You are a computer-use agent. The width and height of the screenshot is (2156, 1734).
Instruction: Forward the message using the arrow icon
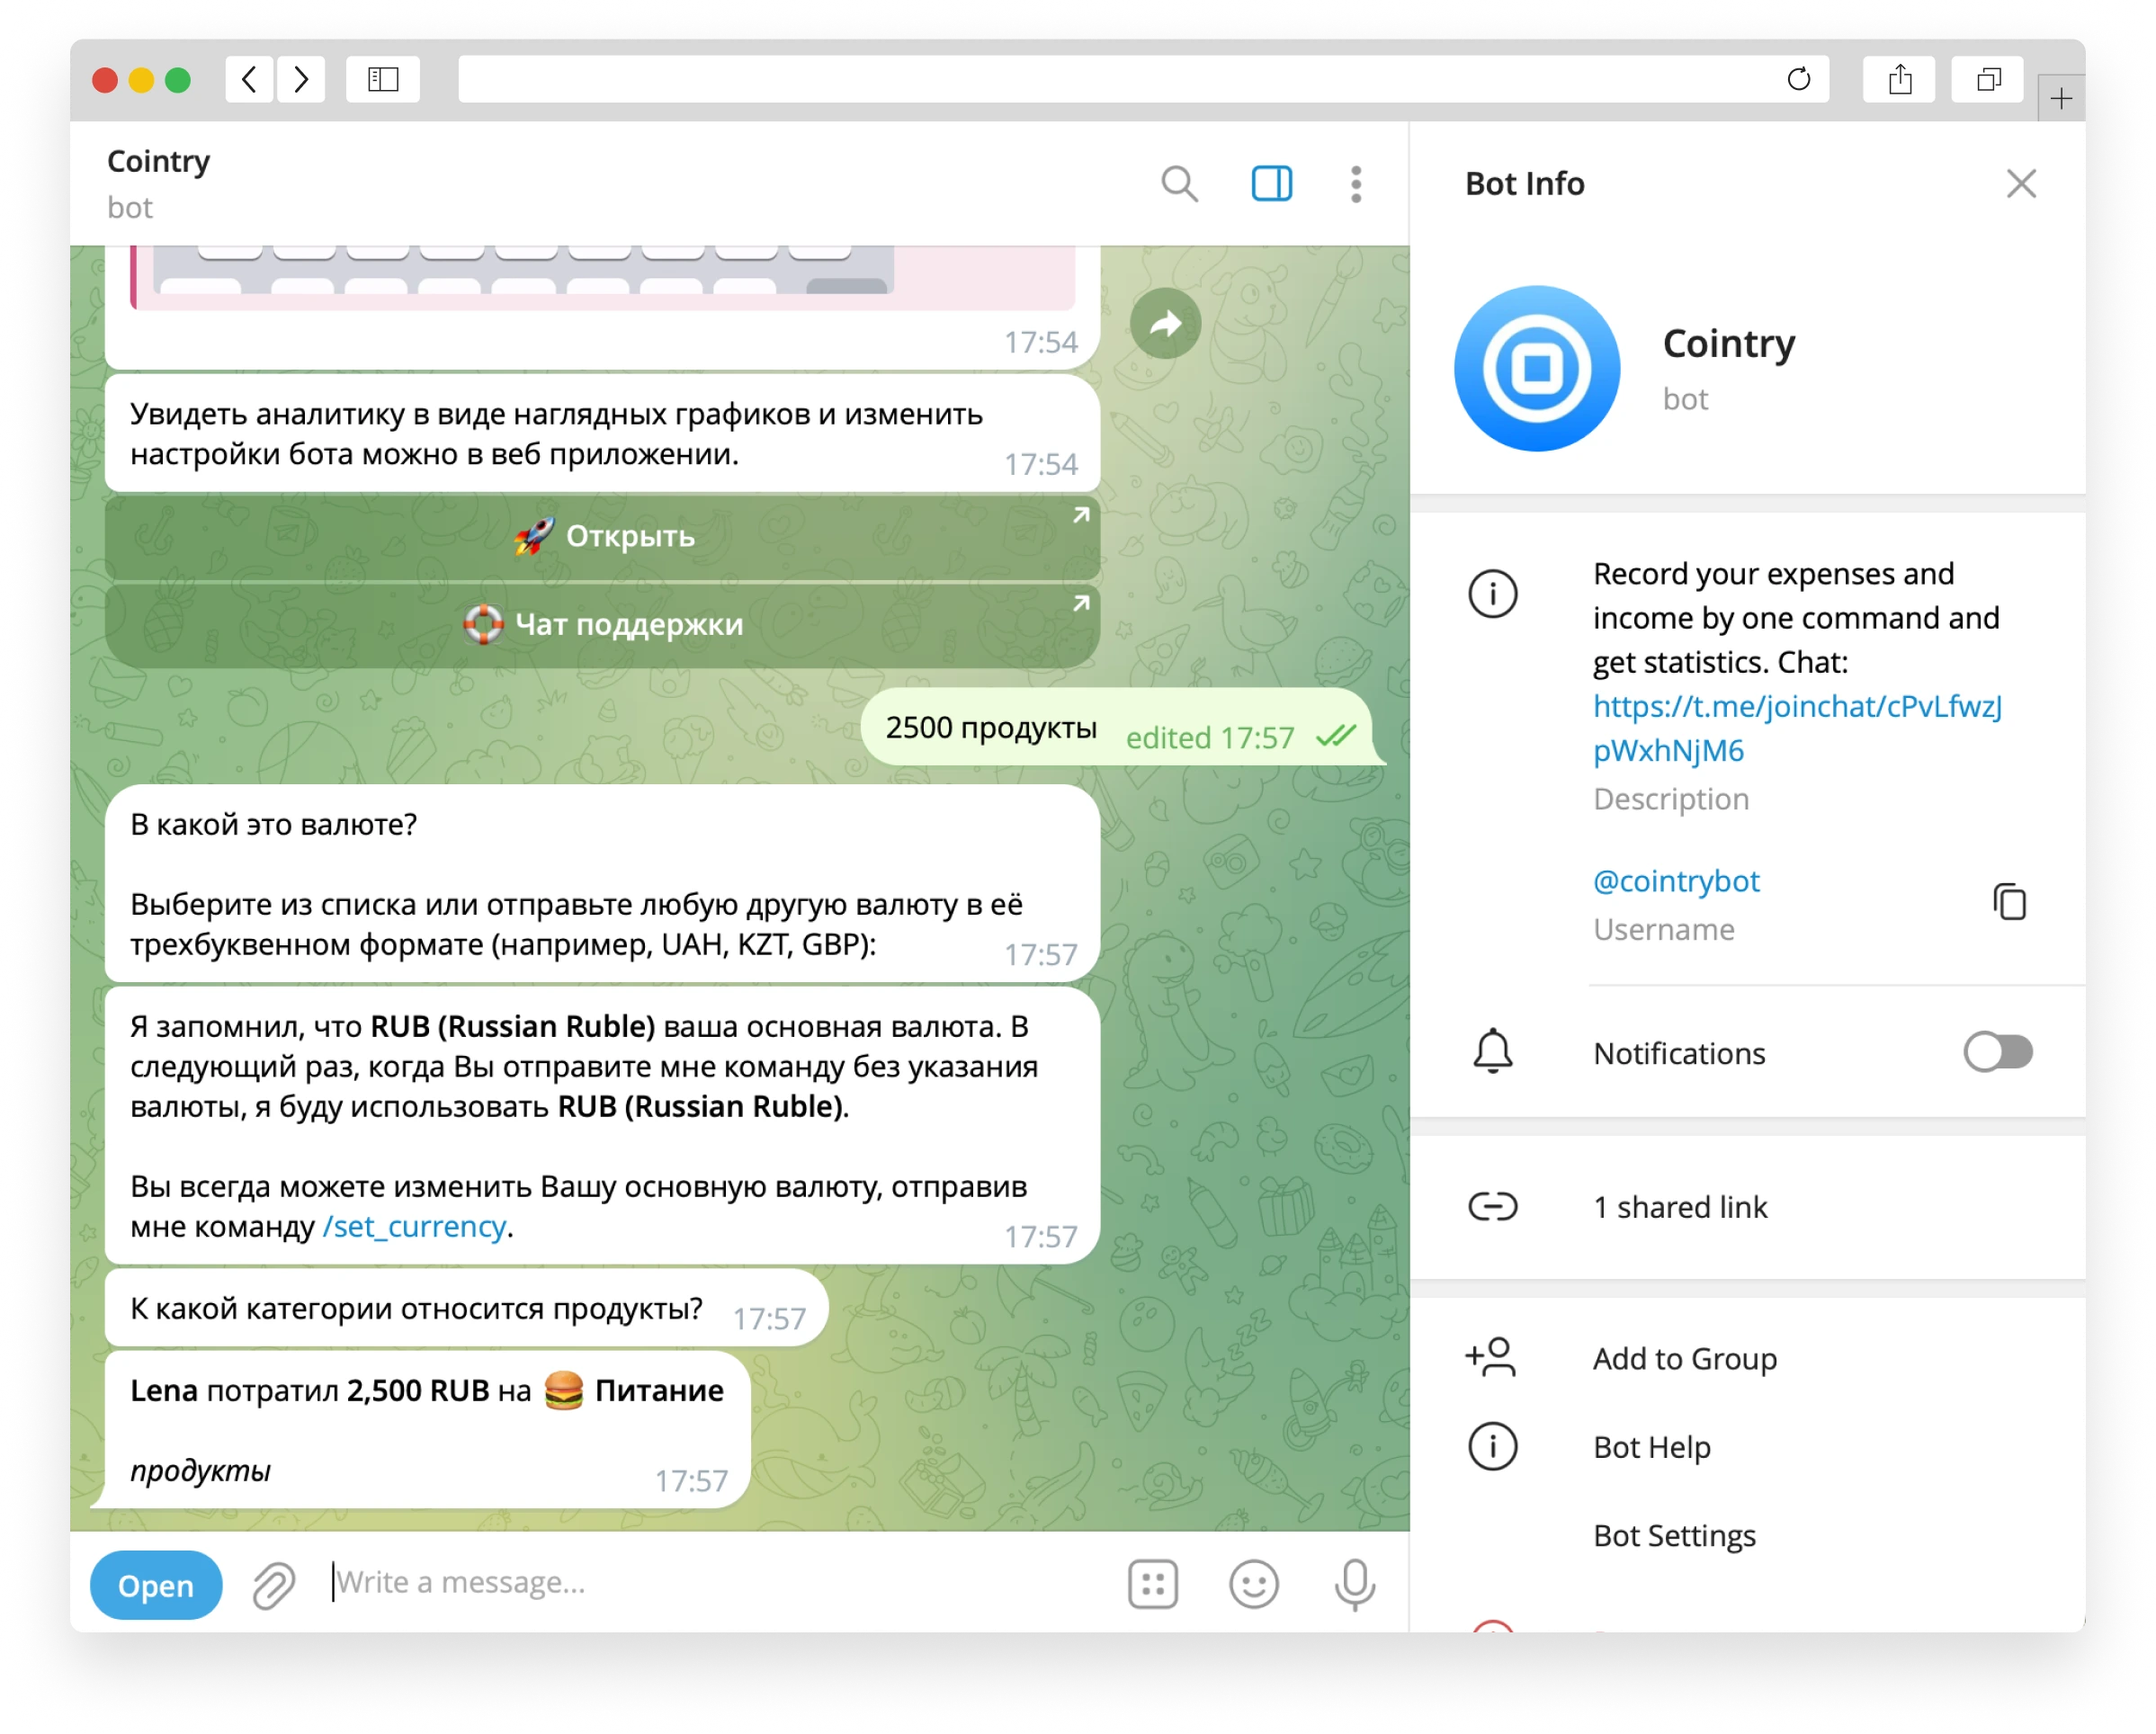pos(1165,323)
